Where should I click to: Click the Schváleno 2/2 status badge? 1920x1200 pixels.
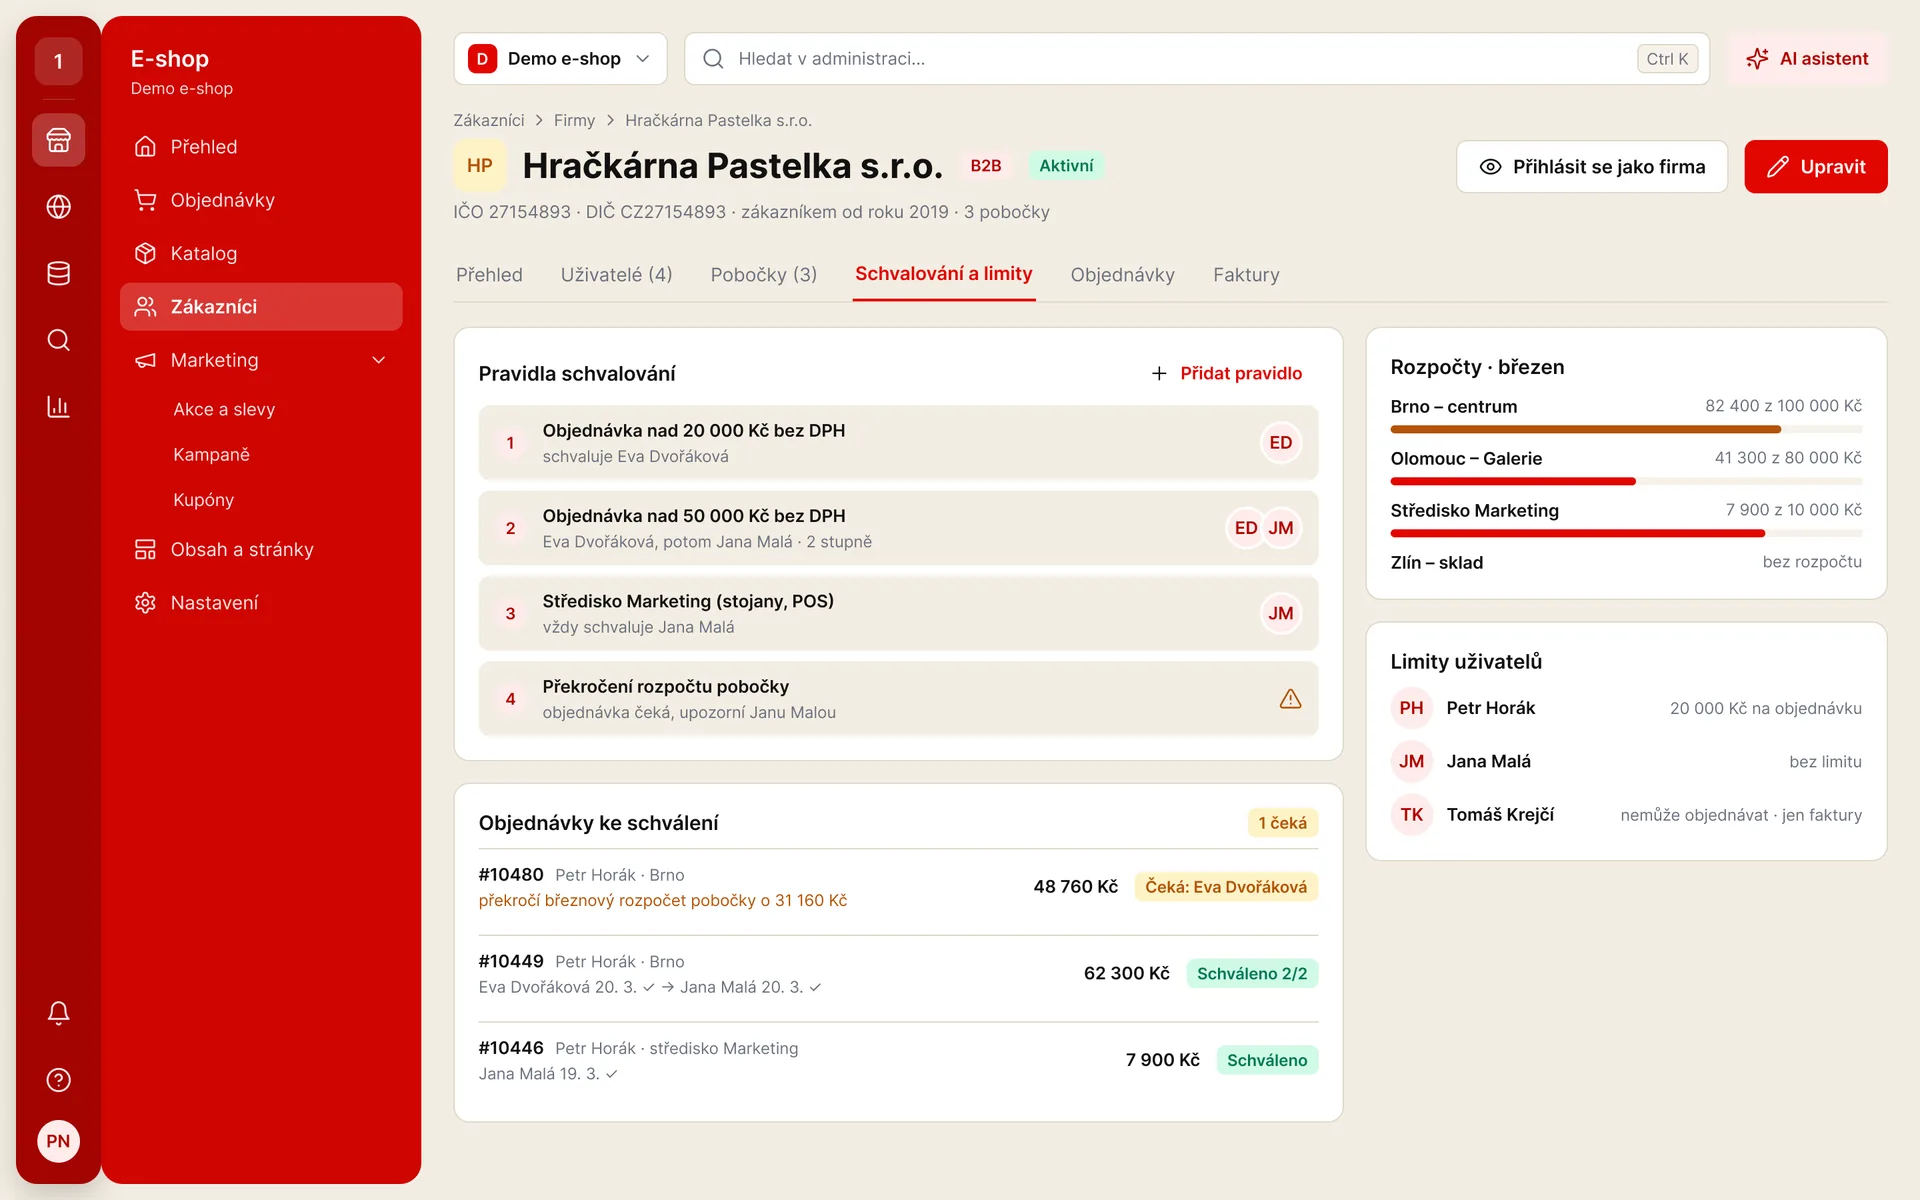coord(1252,974)
